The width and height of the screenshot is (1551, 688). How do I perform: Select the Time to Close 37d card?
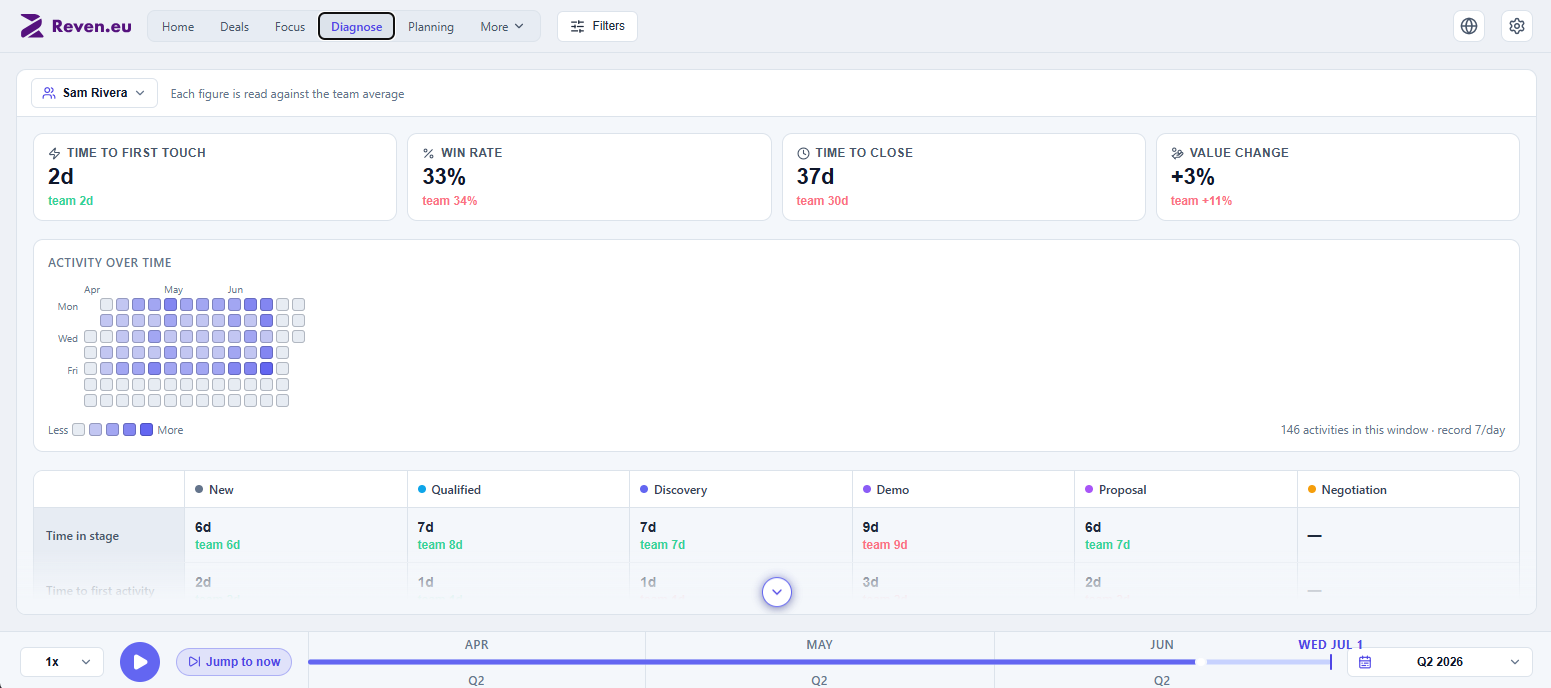(963, 177)
